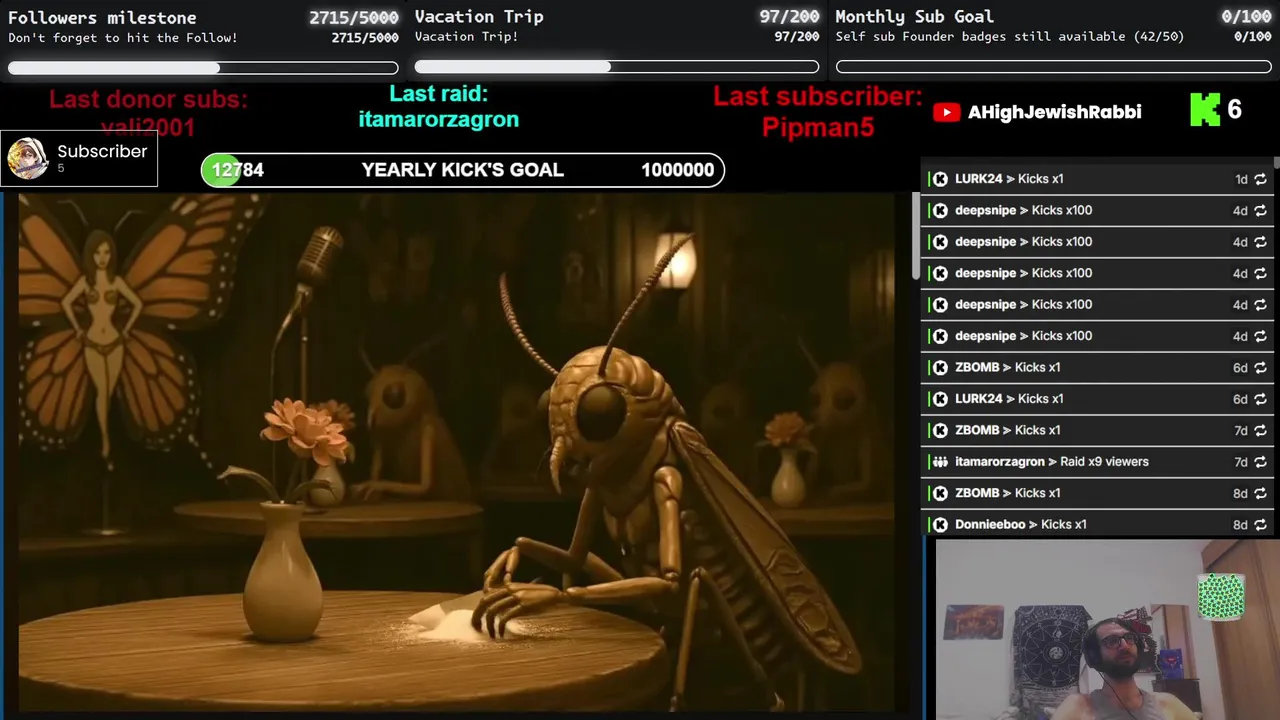Click Kick icon beside LURK24 6d row
Screen dimensions: 1280x720
(x=940, y=399)
